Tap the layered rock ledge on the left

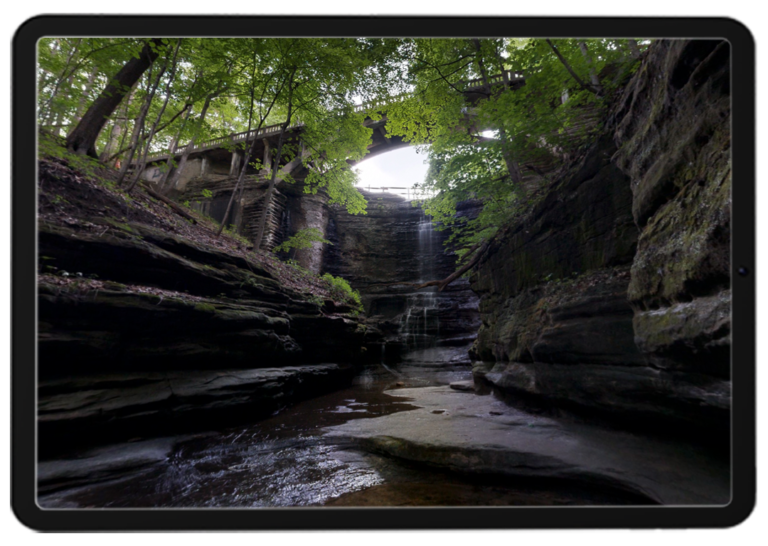(x=170, y=320)
